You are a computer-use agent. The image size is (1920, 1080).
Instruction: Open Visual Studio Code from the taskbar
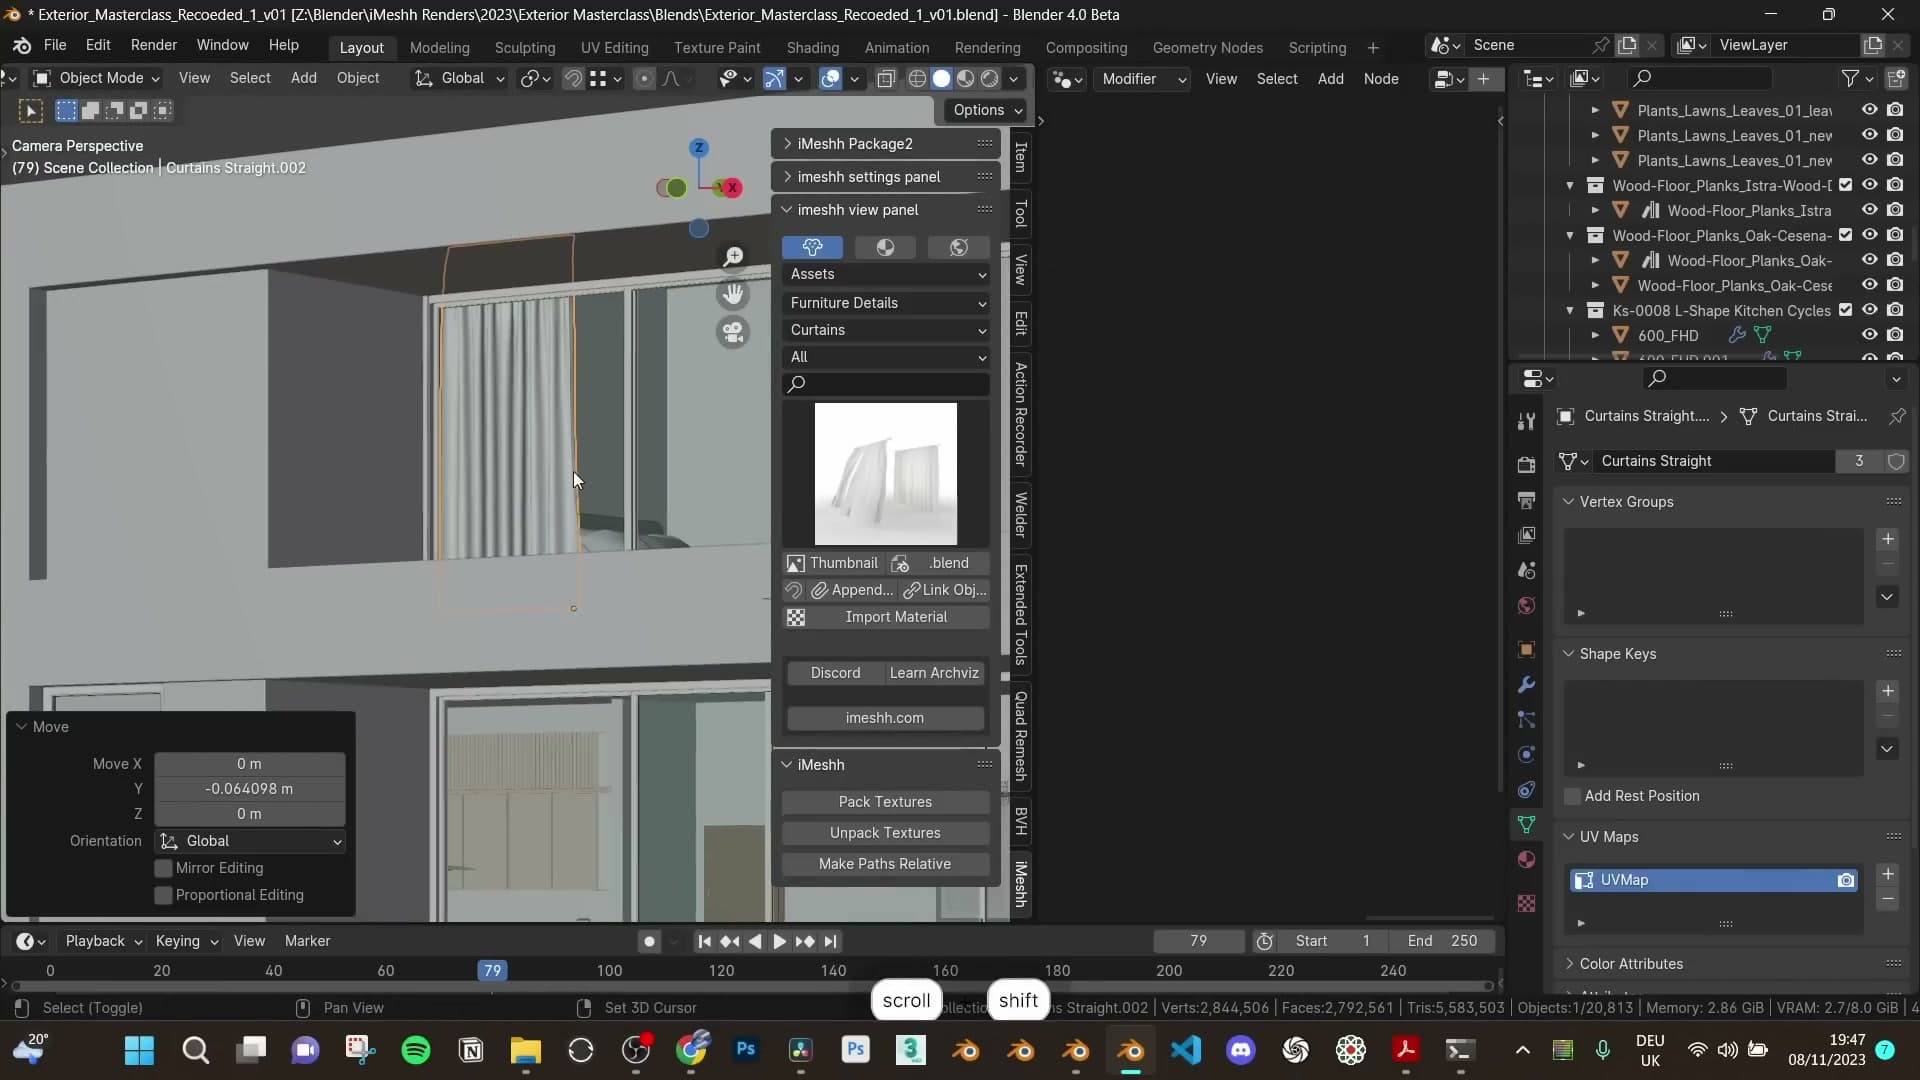pyautogui.click(x=1186, y=1050)
